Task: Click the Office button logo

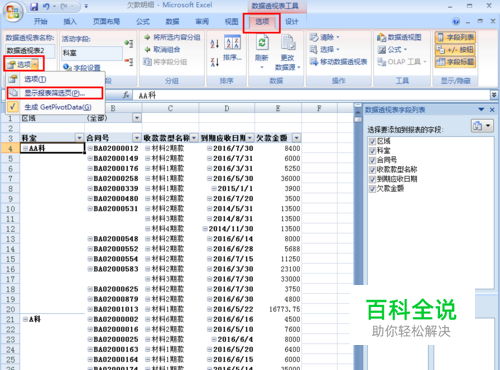Action: coord(13,11)
